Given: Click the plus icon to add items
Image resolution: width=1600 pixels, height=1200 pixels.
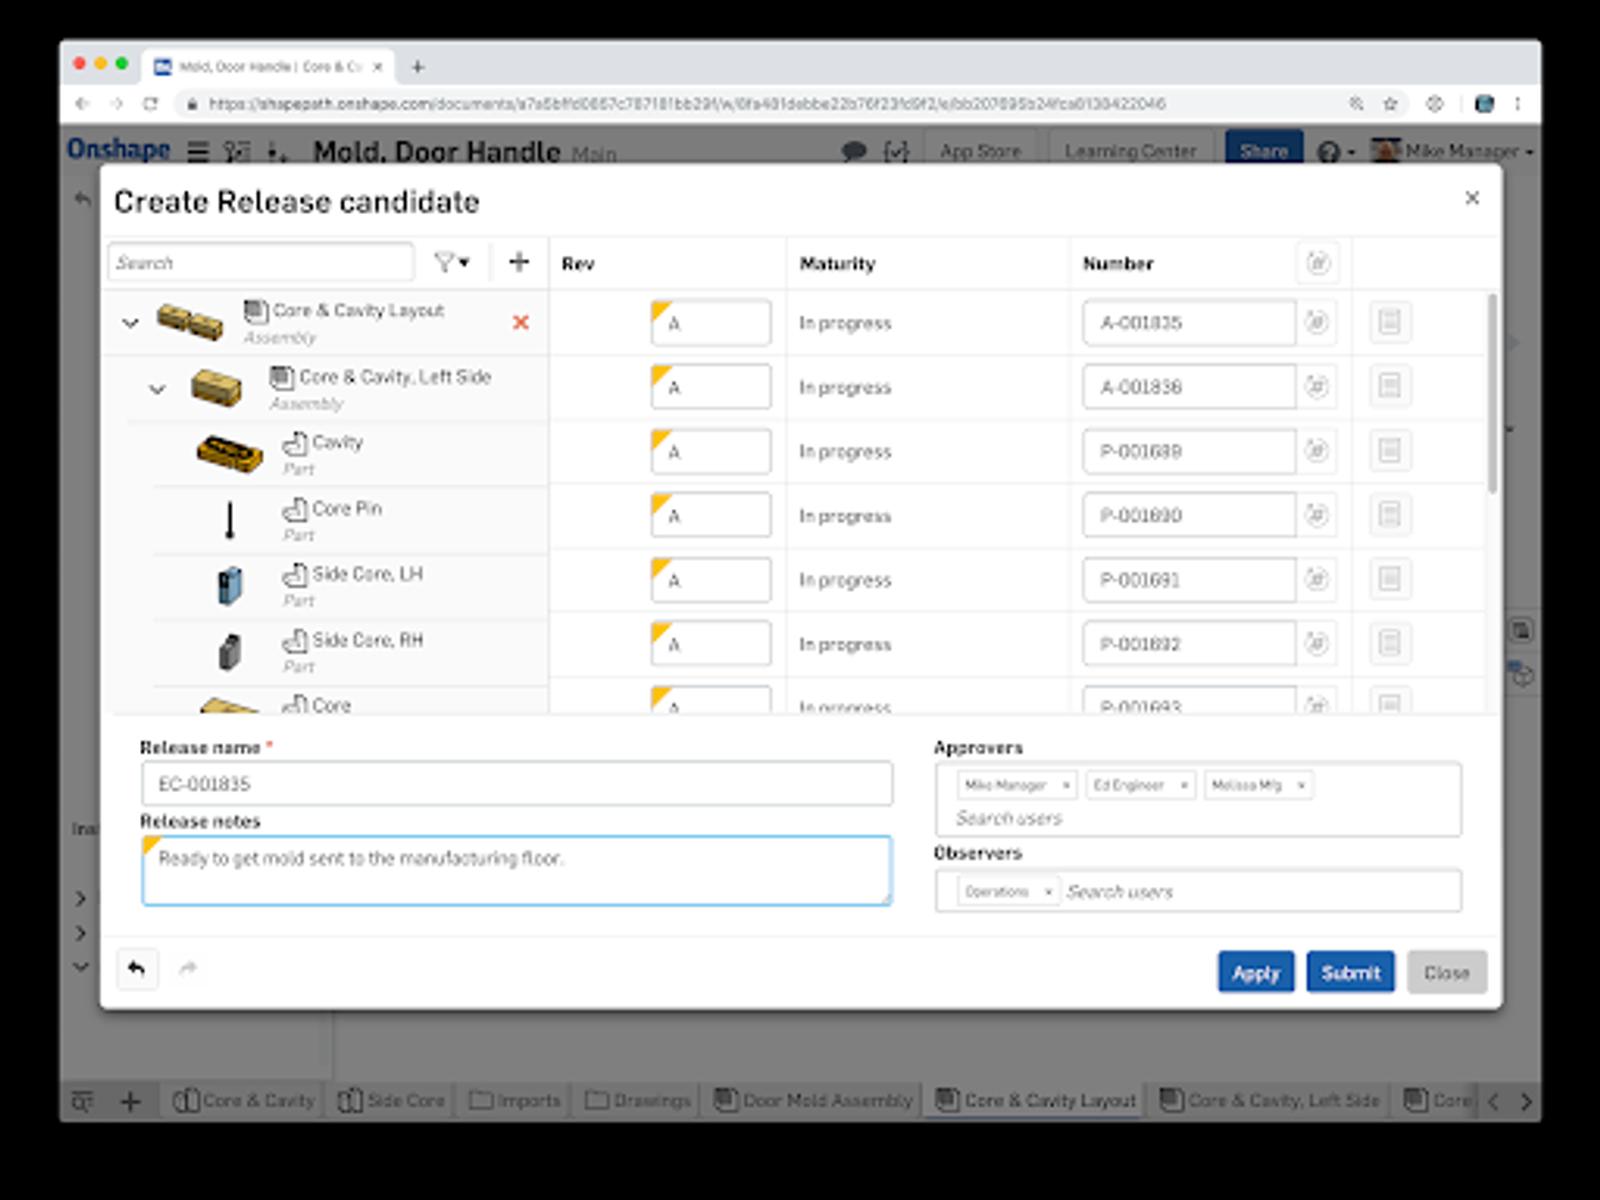Looking at the screenshot, I should coord(519,263).
